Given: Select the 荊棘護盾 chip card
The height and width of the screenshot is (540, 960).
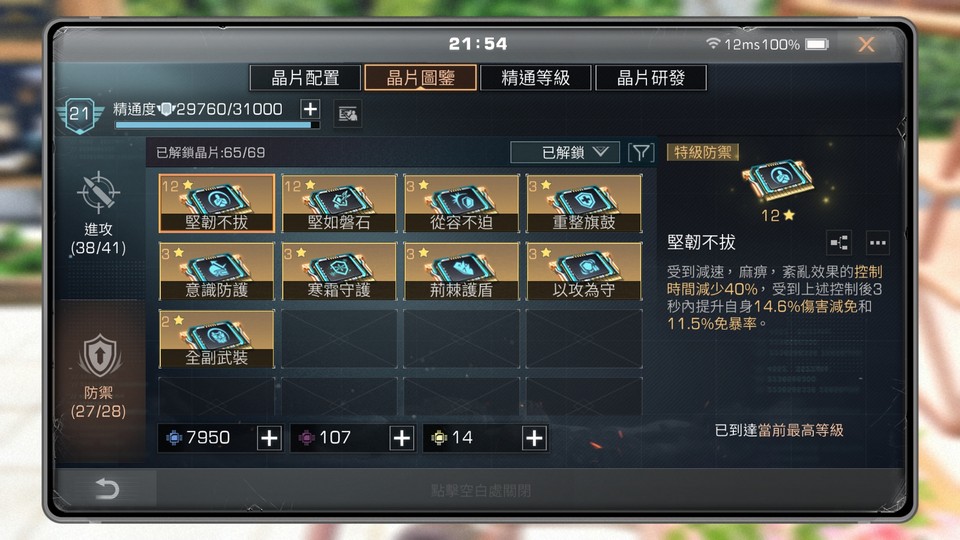Looking at the screenshot, I should click(462, 271).
